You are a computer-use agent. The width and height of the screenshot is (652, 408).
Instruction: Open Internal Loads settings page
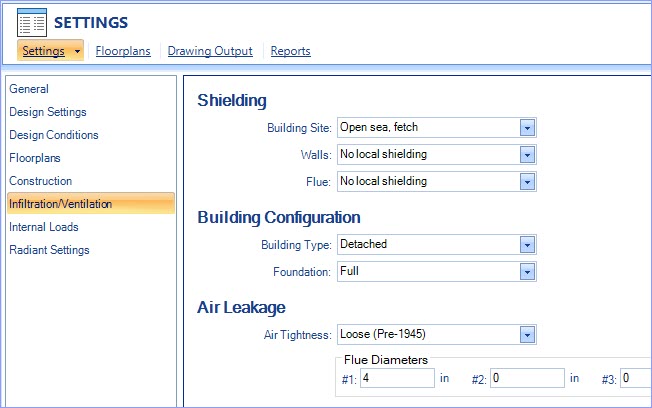pyautogui.click(x=44, y=227)
